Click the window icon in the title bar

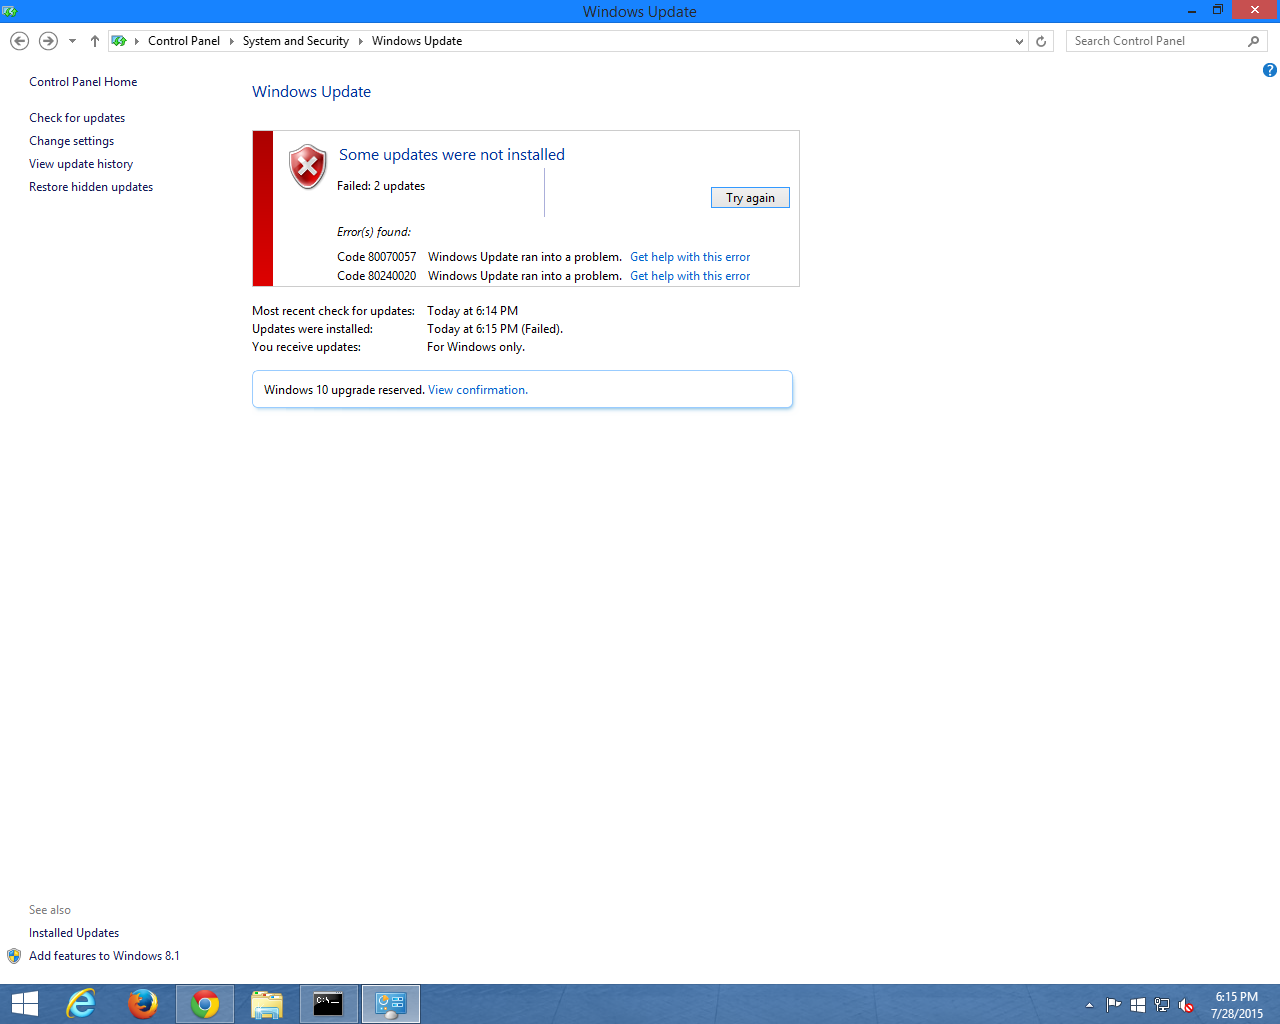(10, 11)
